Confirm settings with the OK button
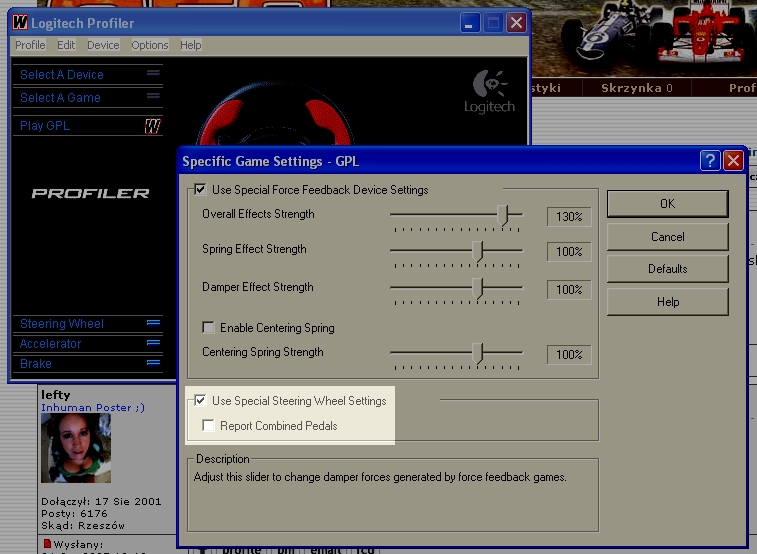 [x=667, y=204]
